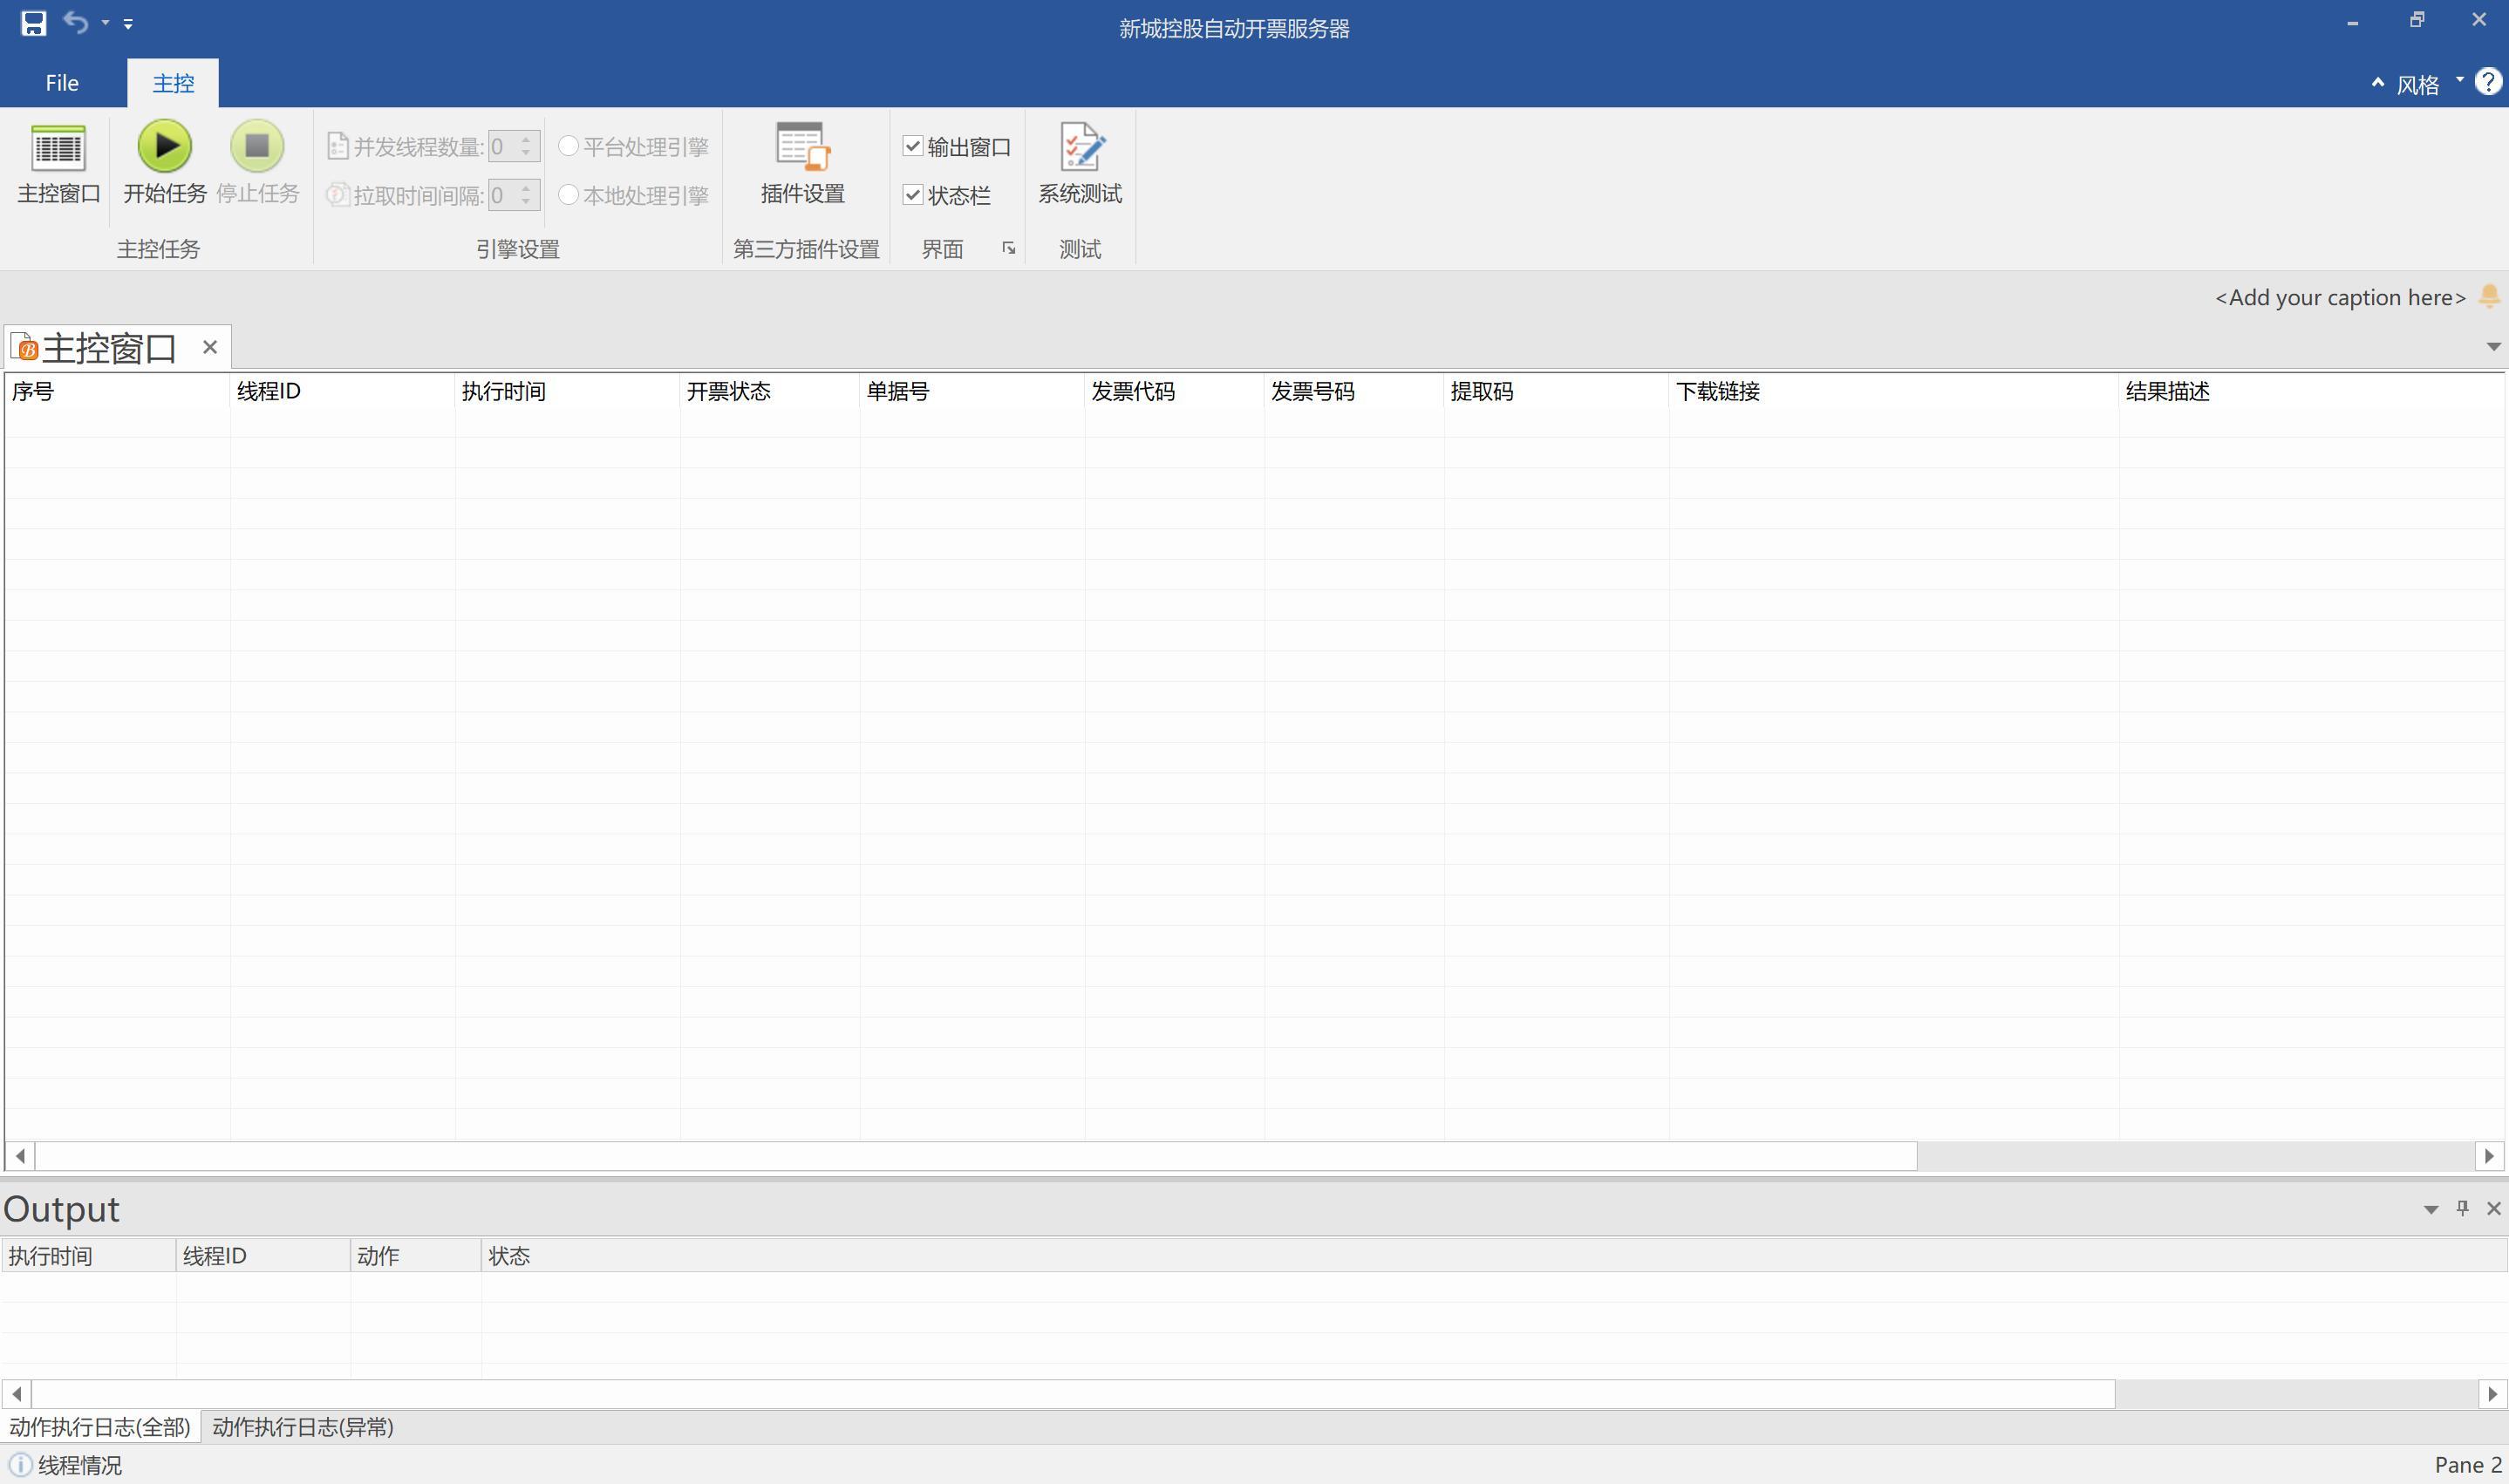This screenshot has height=1484, width=2509.
Task: Switch to 动作执行日志(异常) tab
Action: (303, 1427)
